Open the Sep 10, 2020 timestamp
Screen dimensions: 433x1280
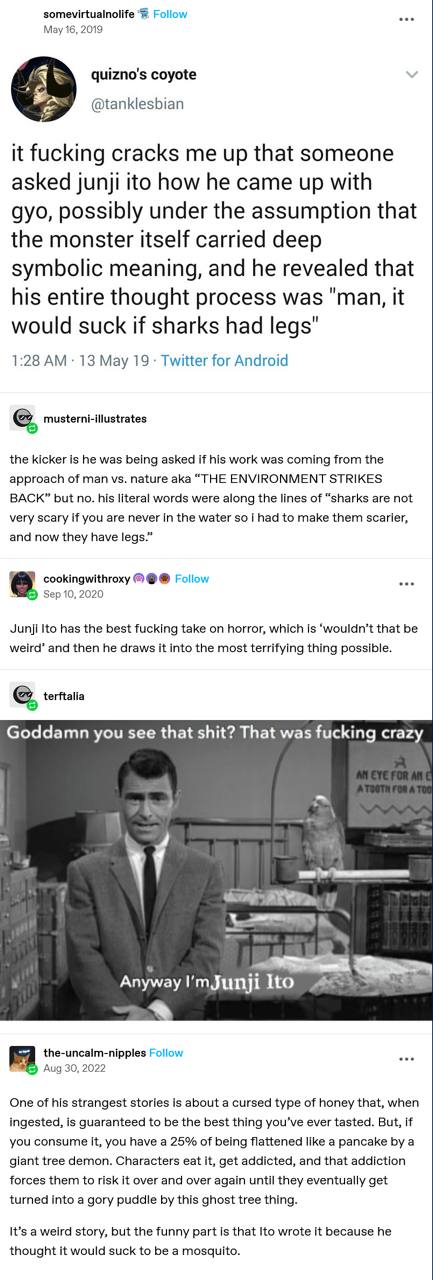click(73, 594)
